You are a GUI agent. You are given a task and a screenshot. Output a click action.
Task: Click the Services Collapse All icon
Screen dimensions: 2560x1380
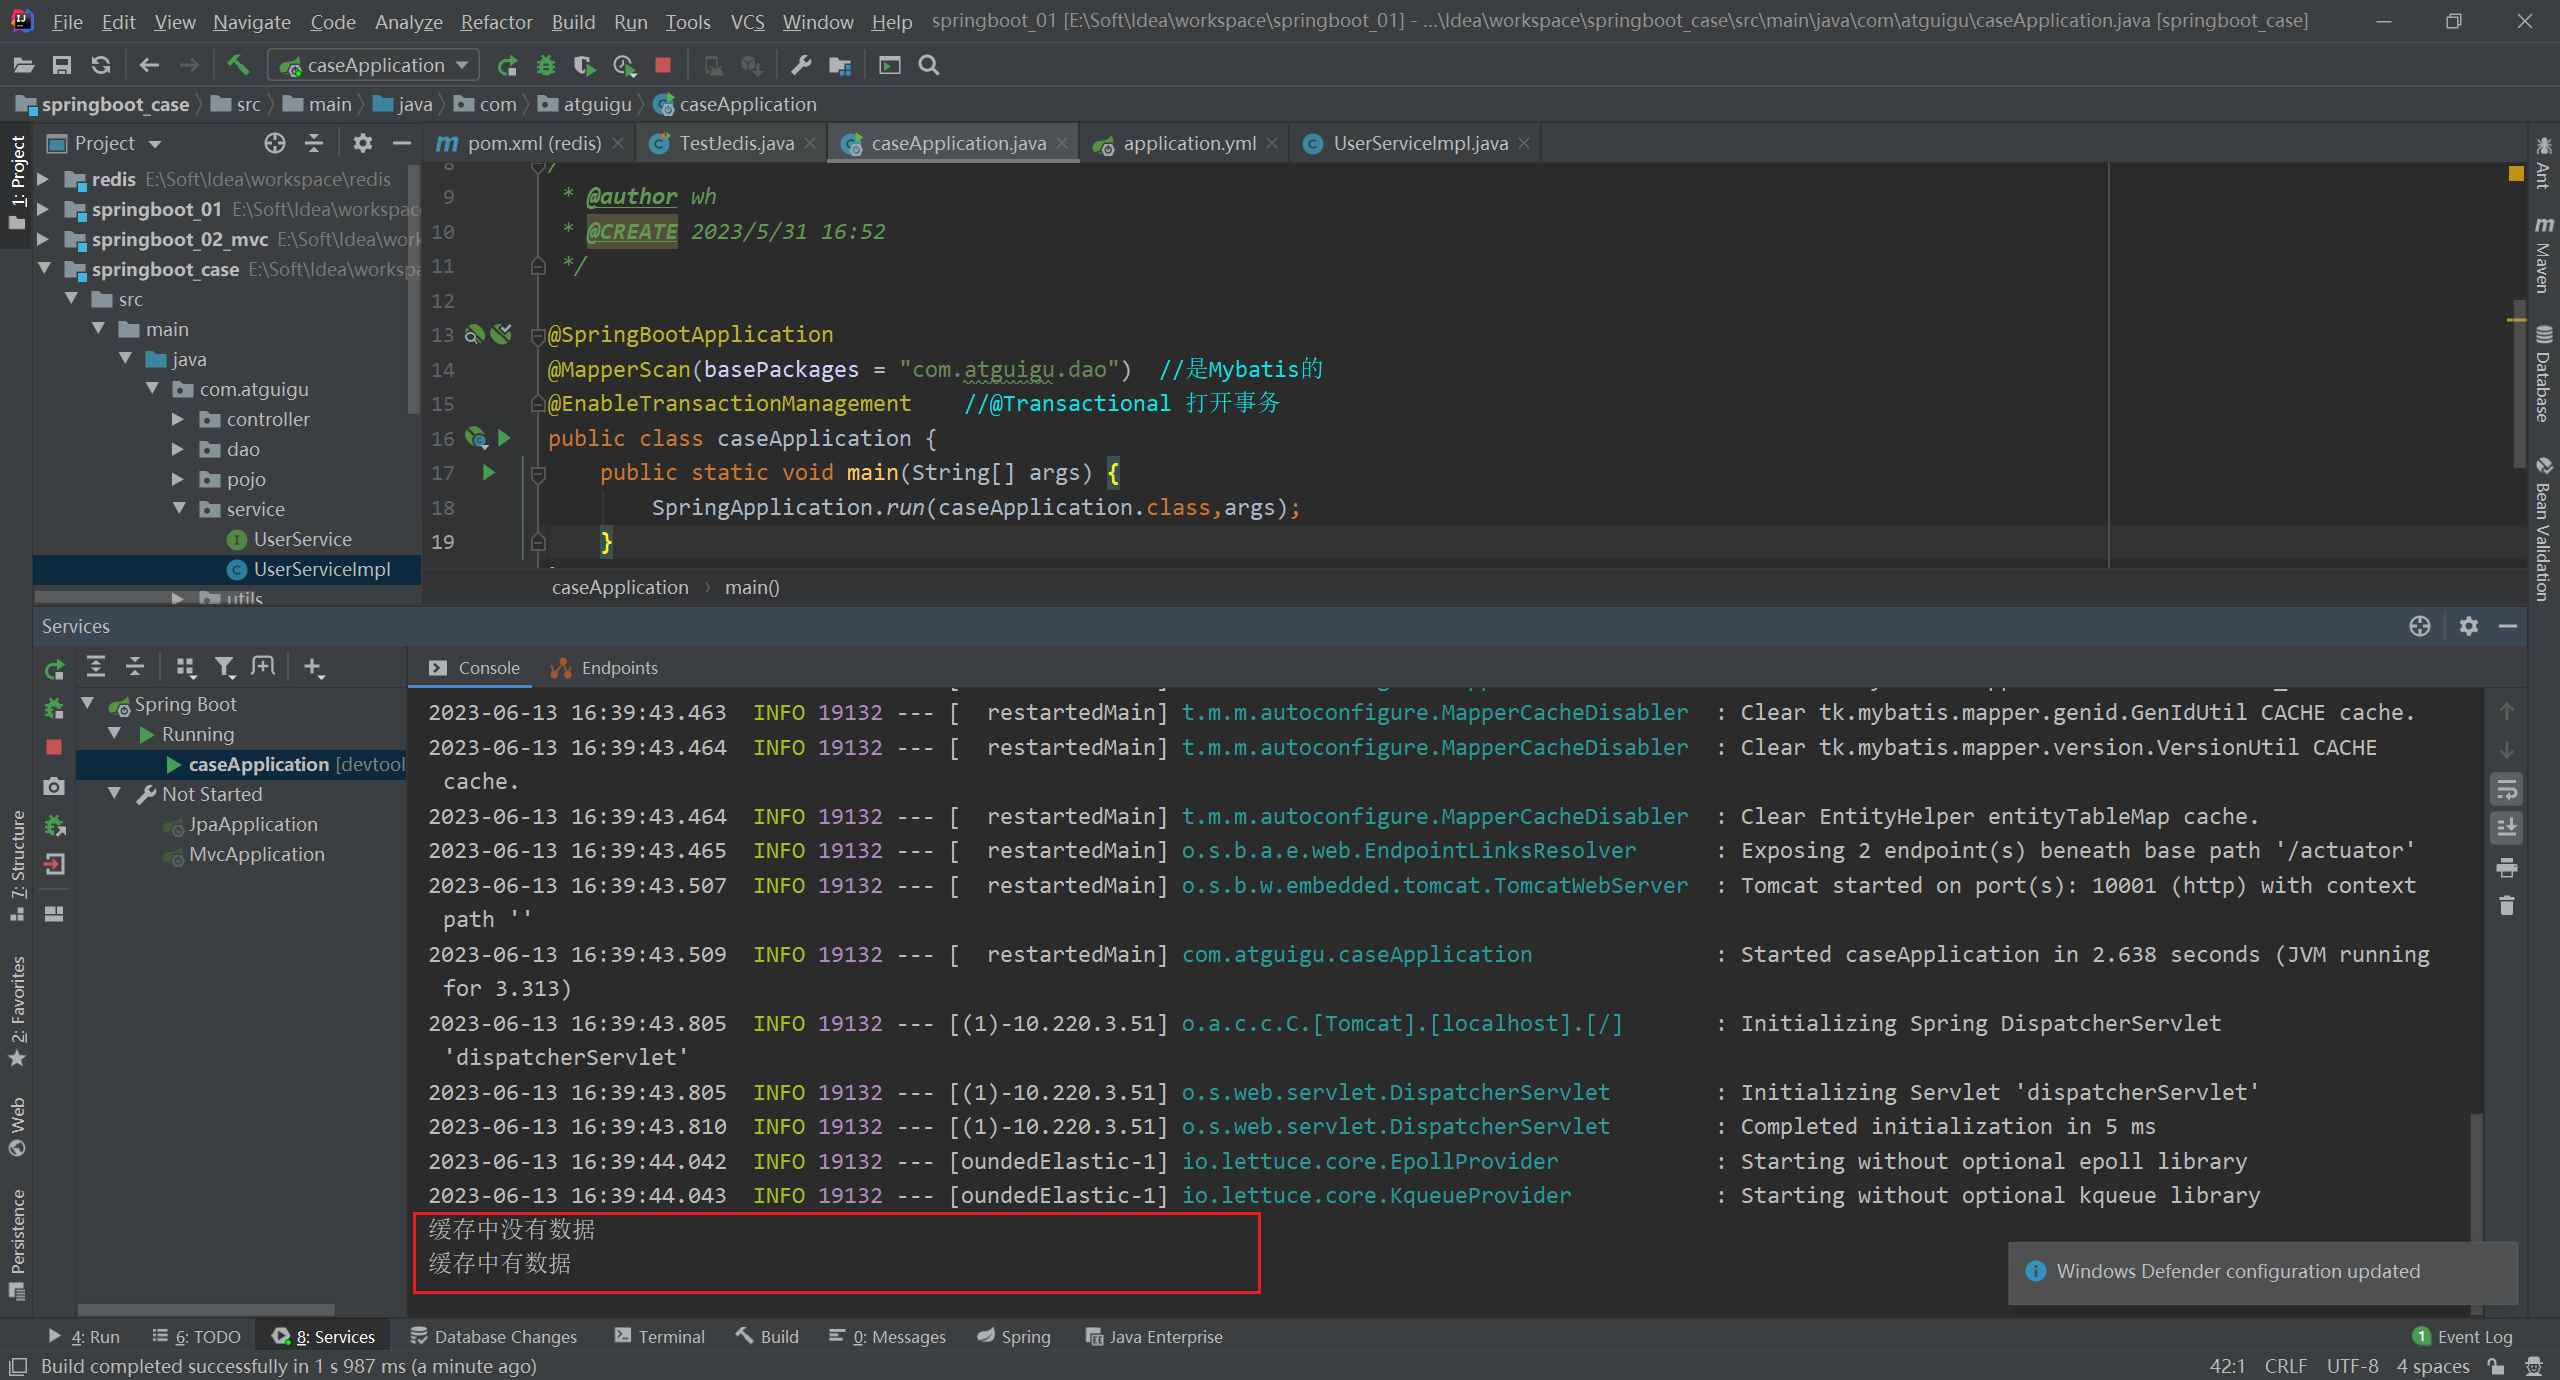point(135,666)
